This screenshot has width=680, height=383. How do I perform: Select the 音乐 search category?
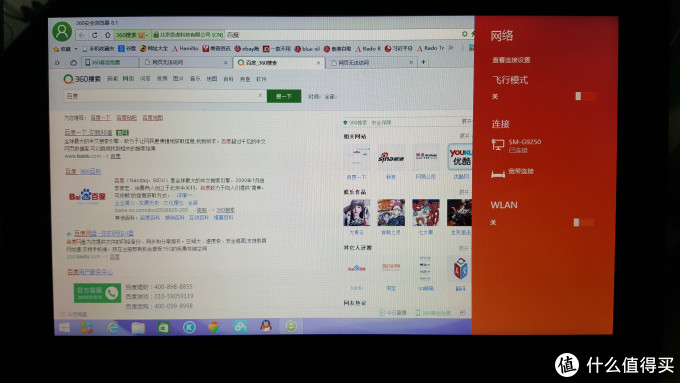(195, 79)
